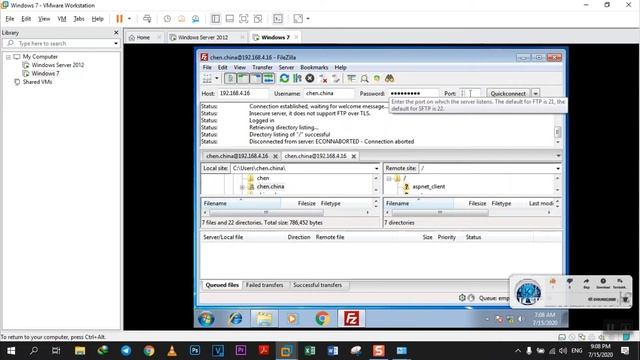
Task: Toggle message log display in FileZilla toolbar
Action: (230, 78)
